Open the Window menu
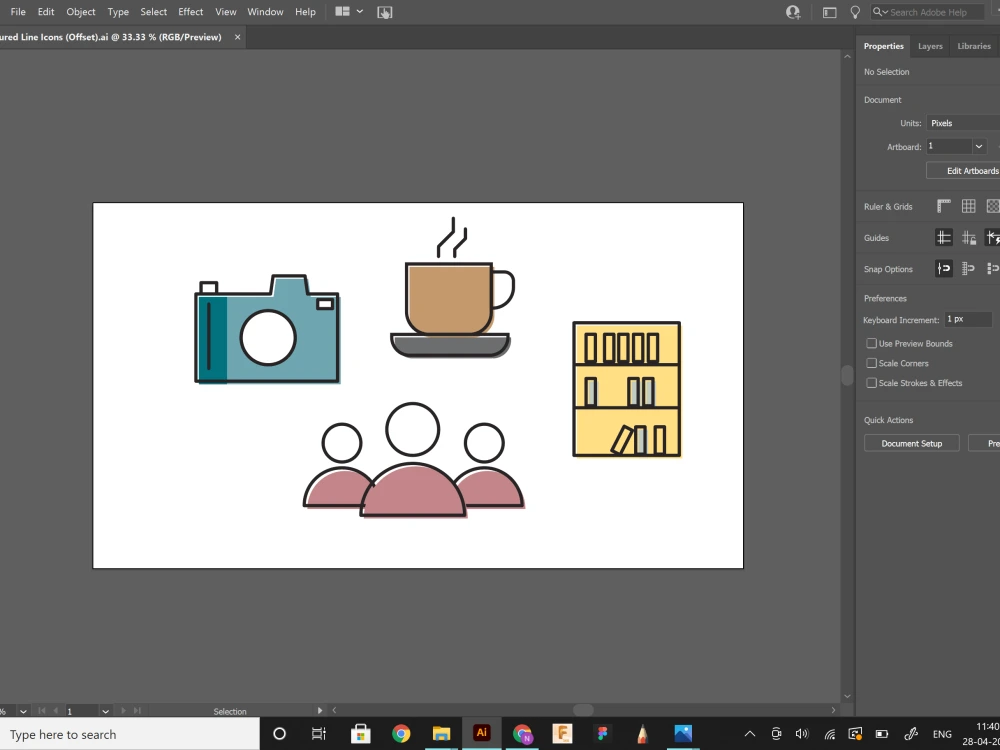1000x750 pixels. pyautogui.click(x=265, y=11)
